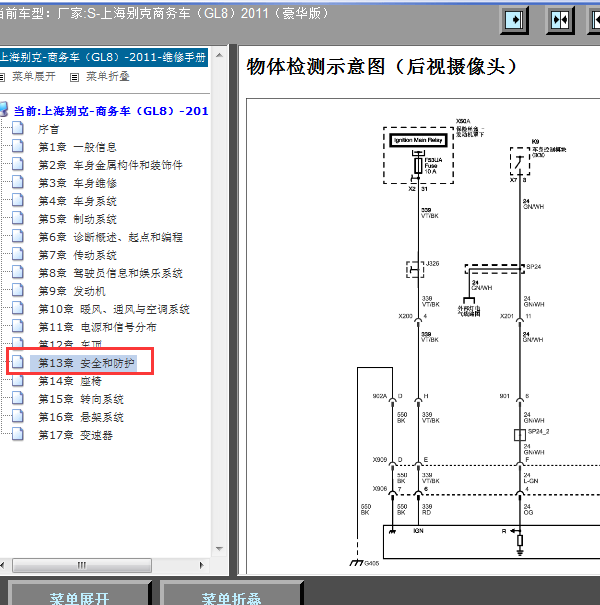Open chapter 第6章 诊断概述、起点和编程
The width and height of the screenshot is (600, 605).
click(110, 237)
